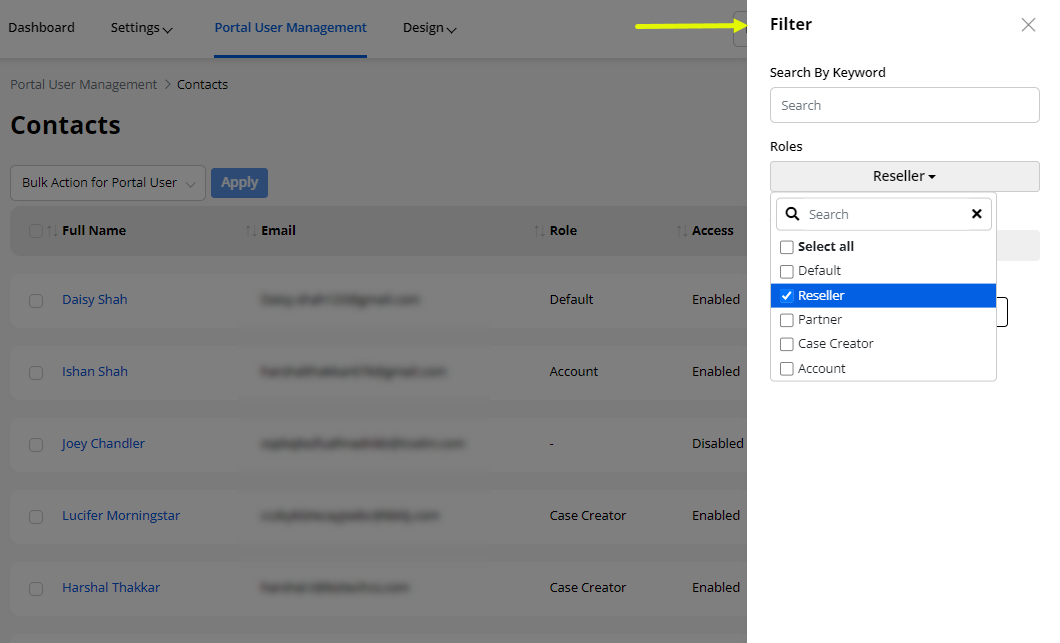Sort by Access column arrows
The width and height of the screenshot is (1060, 643).
pyautogui.click(x=683, y=231)
